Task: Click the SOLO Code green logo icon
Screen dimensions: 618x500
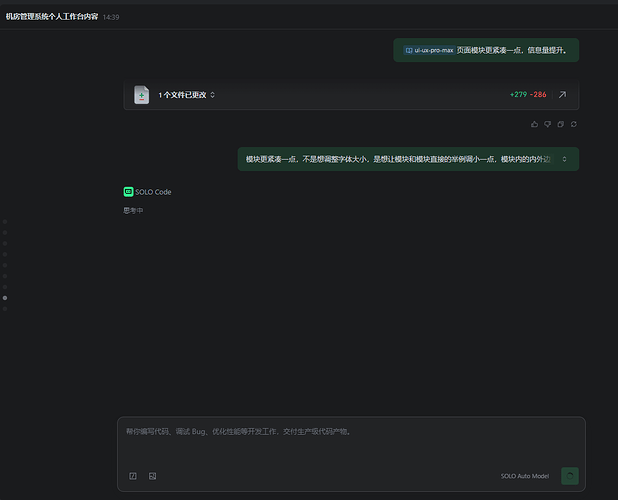Action: (x=128, y=191)
